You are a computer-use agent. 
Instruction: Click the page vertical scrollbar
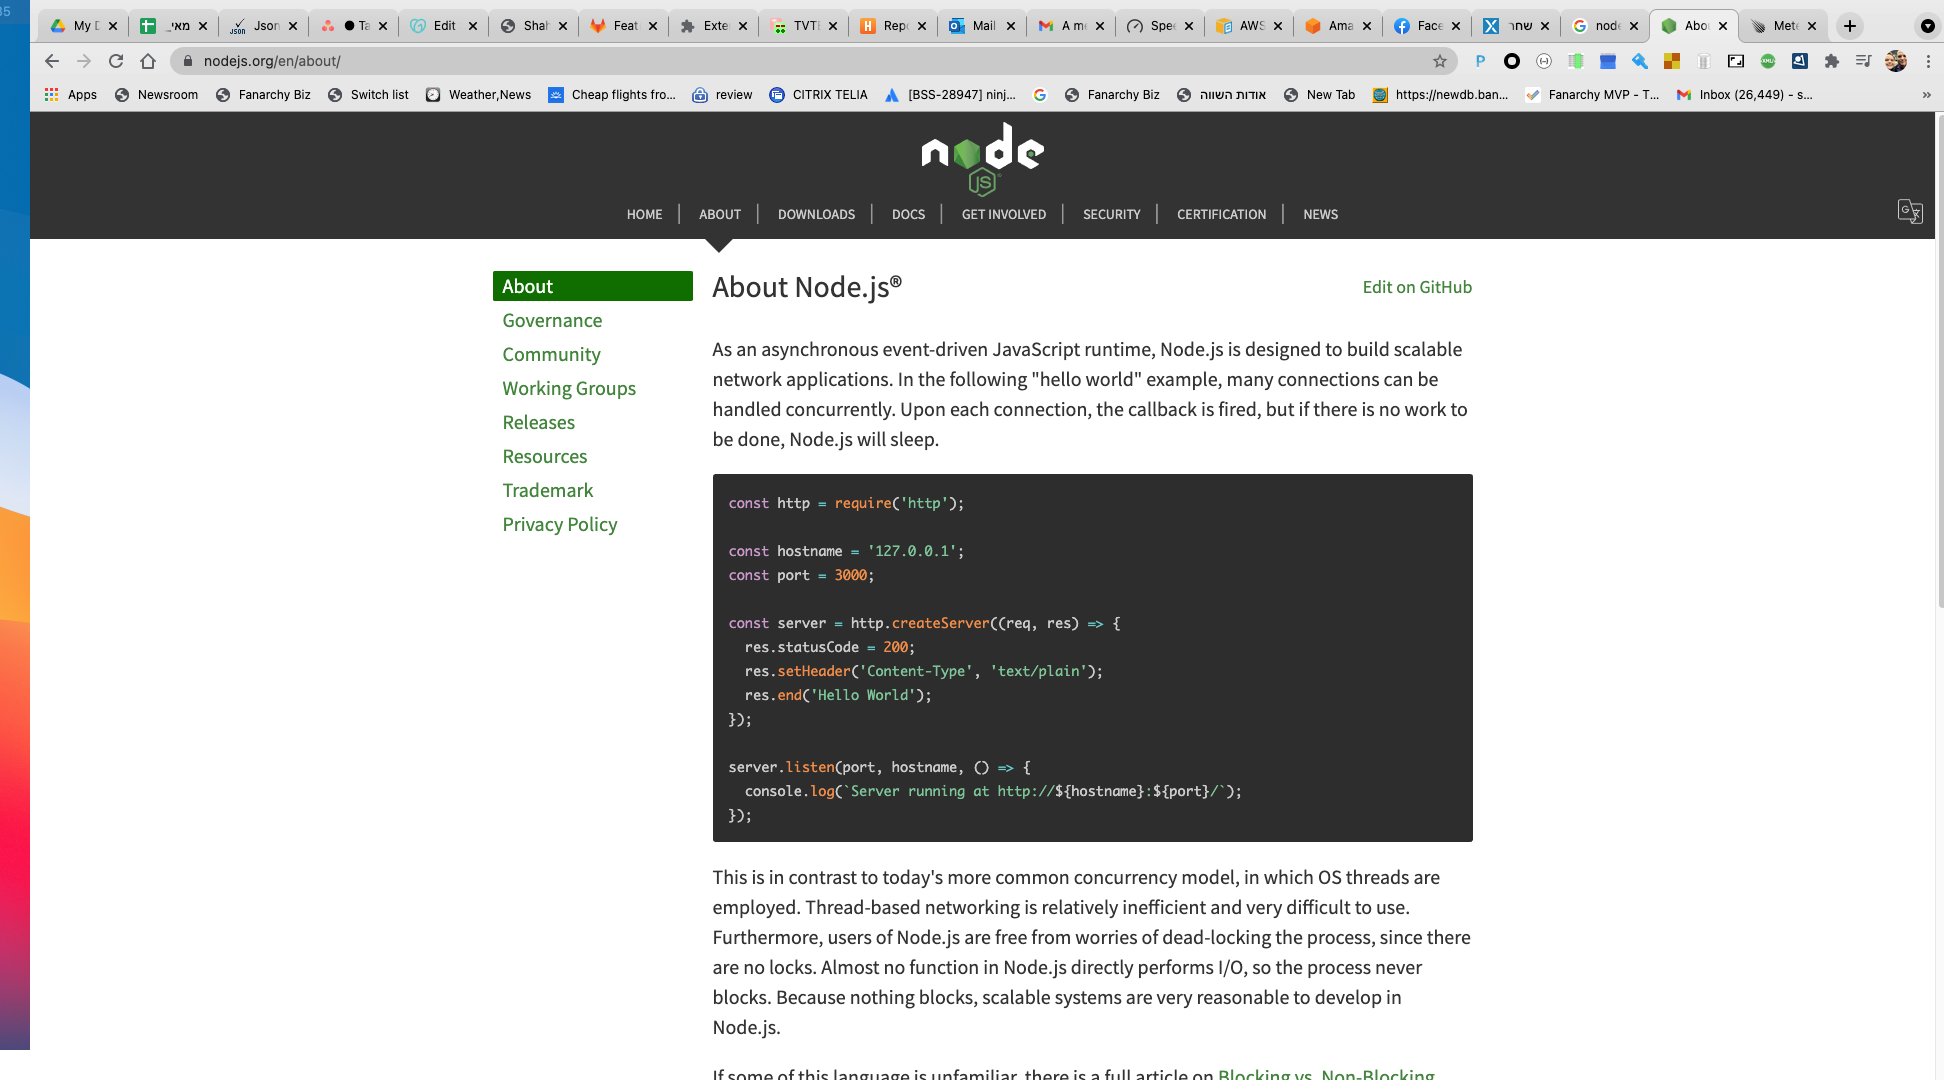tap(1940, 360)
